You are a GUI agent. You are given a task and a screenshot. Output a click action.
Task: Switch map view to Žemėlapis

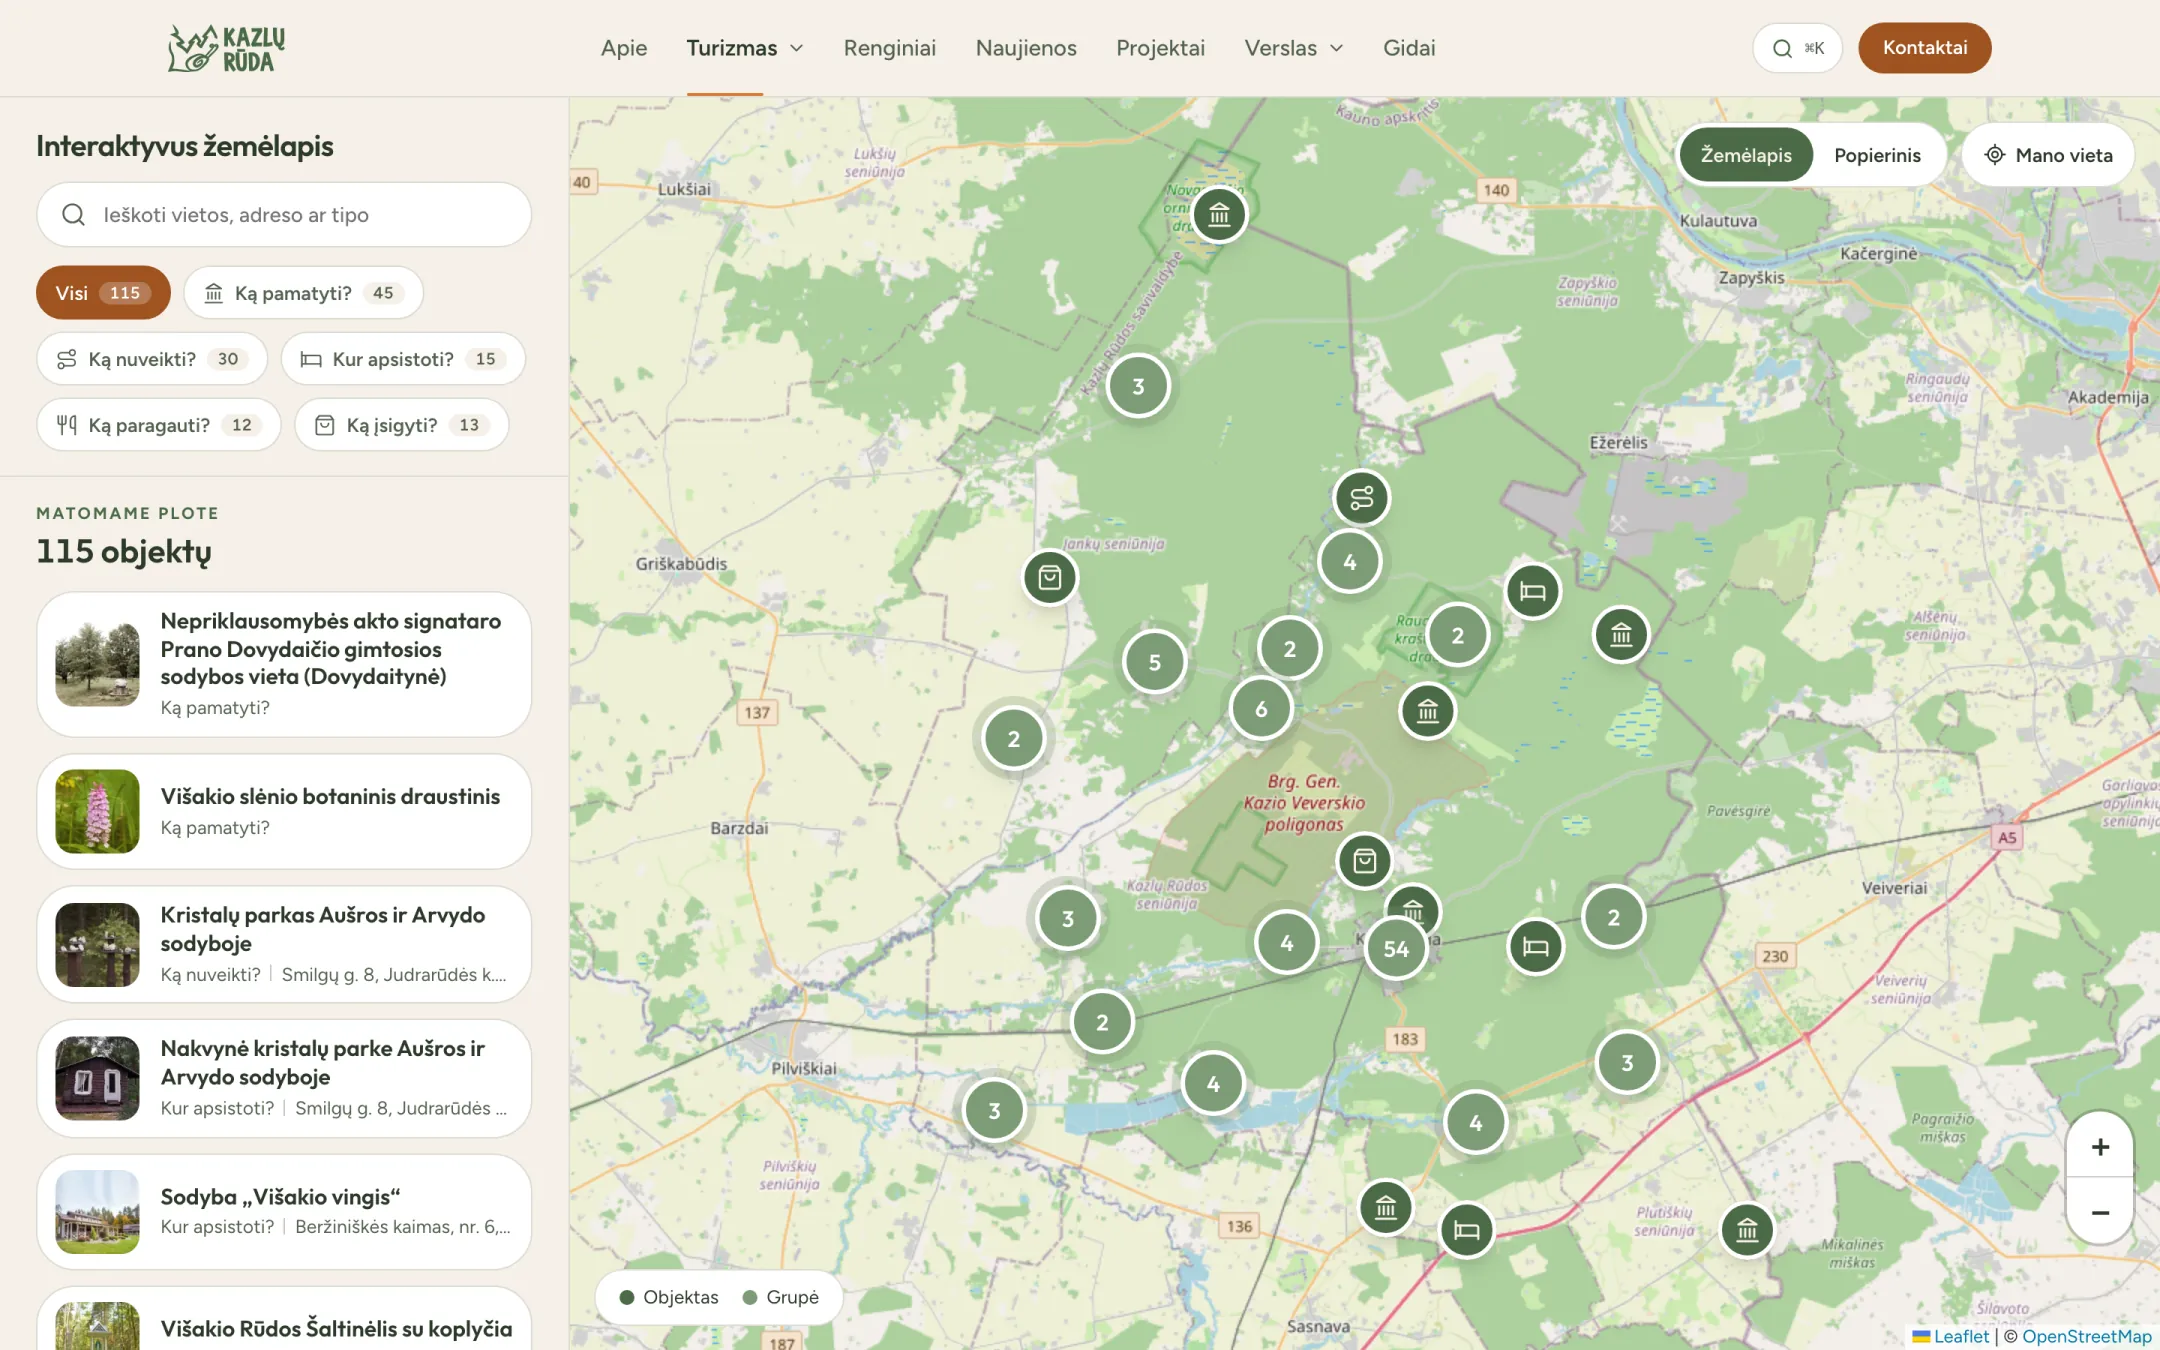click(x=1746, y=155)
